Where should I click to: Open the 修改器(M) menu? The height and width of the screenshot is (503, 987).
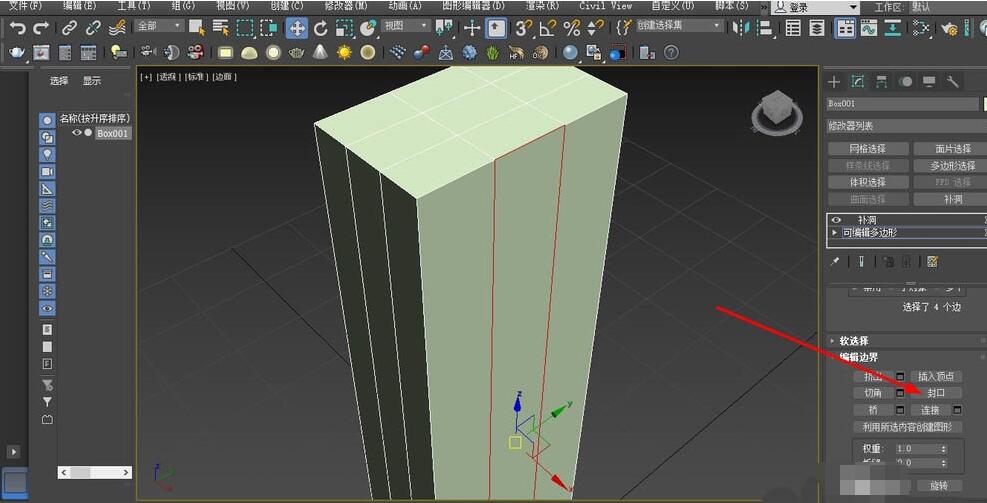pos(346,6)
